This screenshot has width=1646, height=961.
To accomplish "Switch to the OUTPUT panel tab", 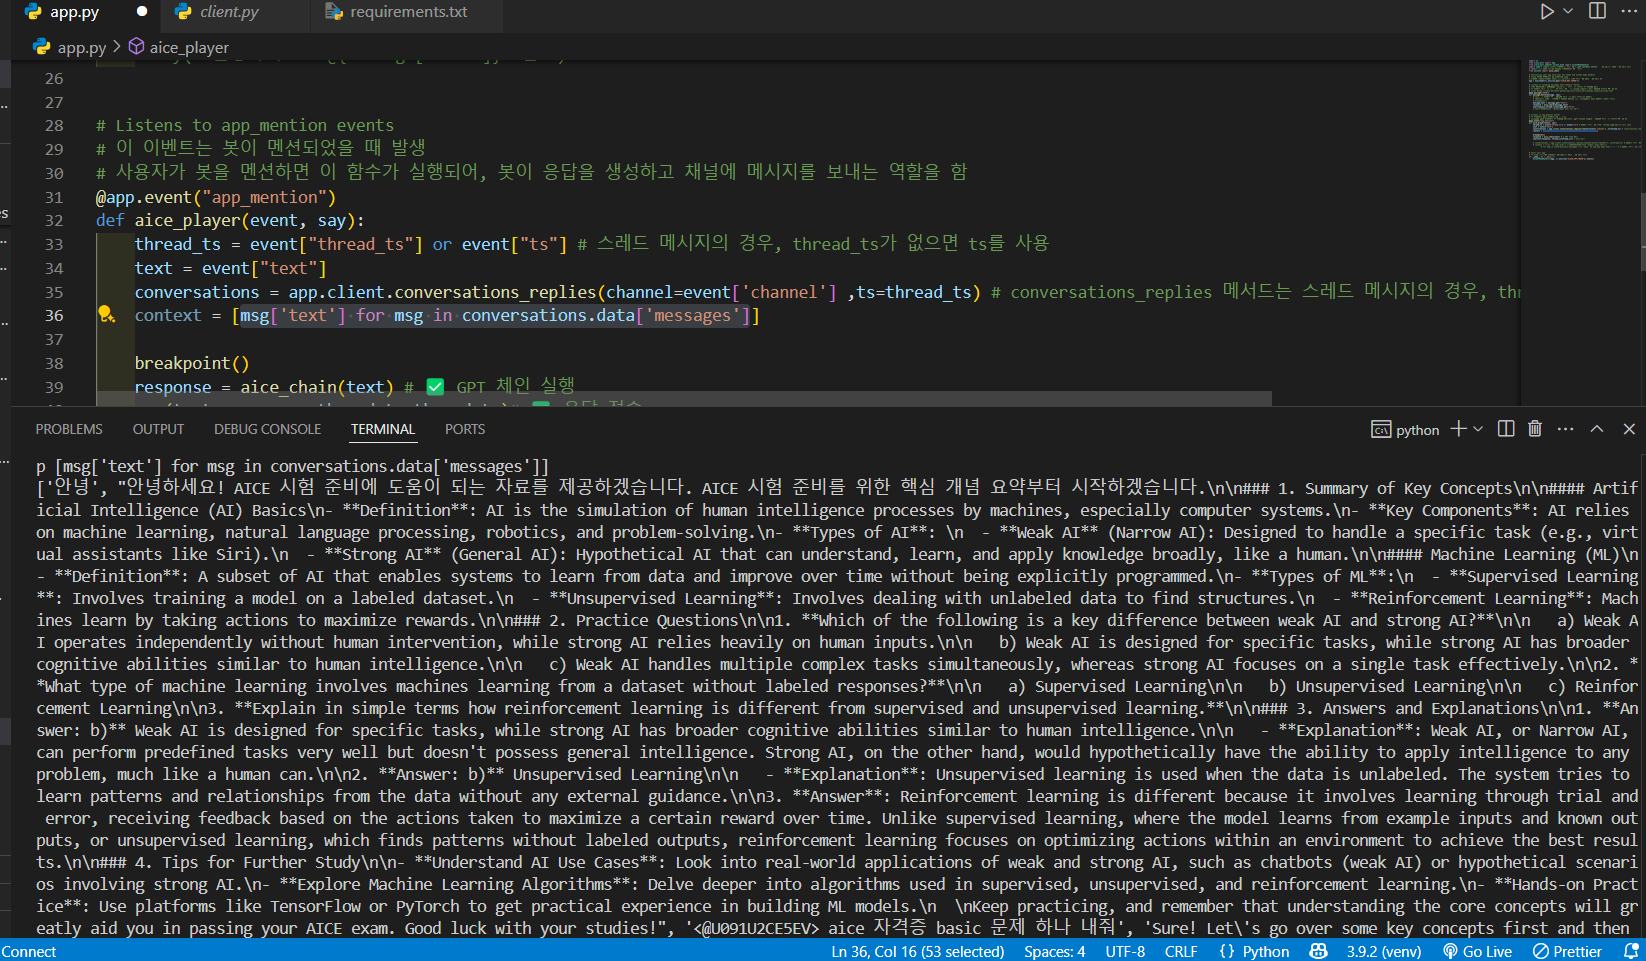I will pos(158,429).
